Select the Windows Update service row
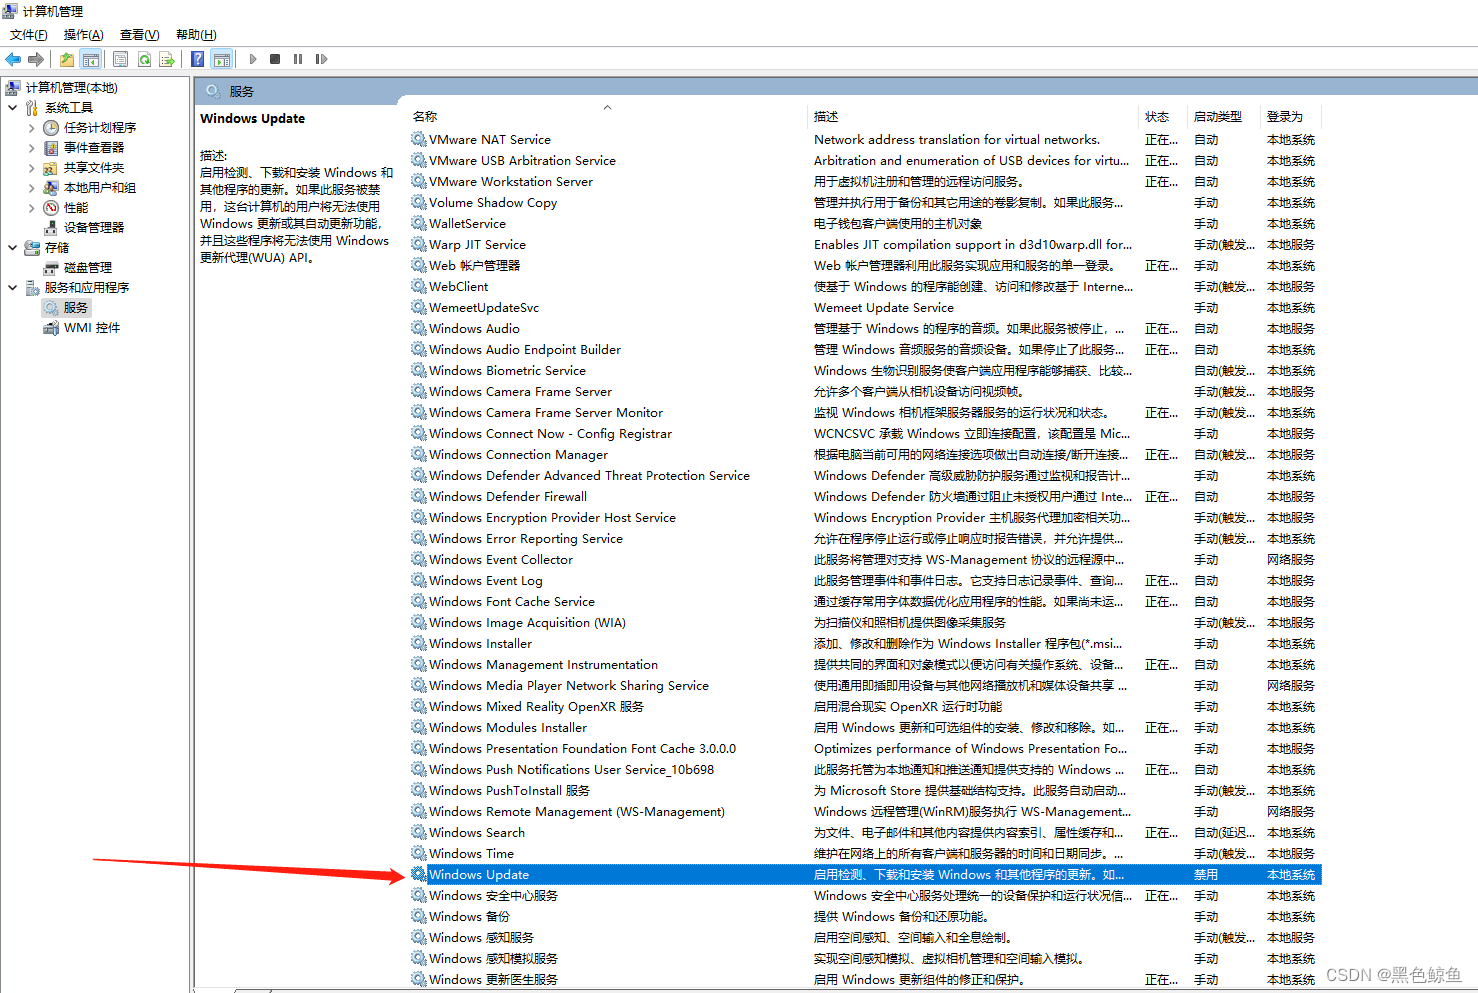 (x=865, y=875)
